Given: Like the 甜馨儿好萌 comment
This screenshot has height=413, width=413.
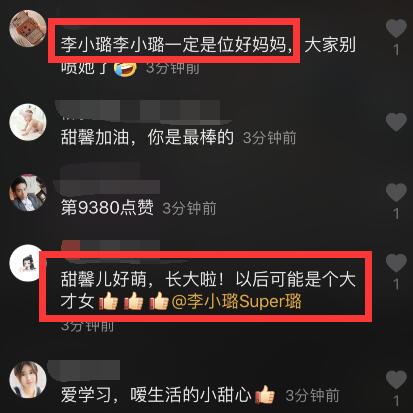Looking at the screenshot, I should coord(396,263).
